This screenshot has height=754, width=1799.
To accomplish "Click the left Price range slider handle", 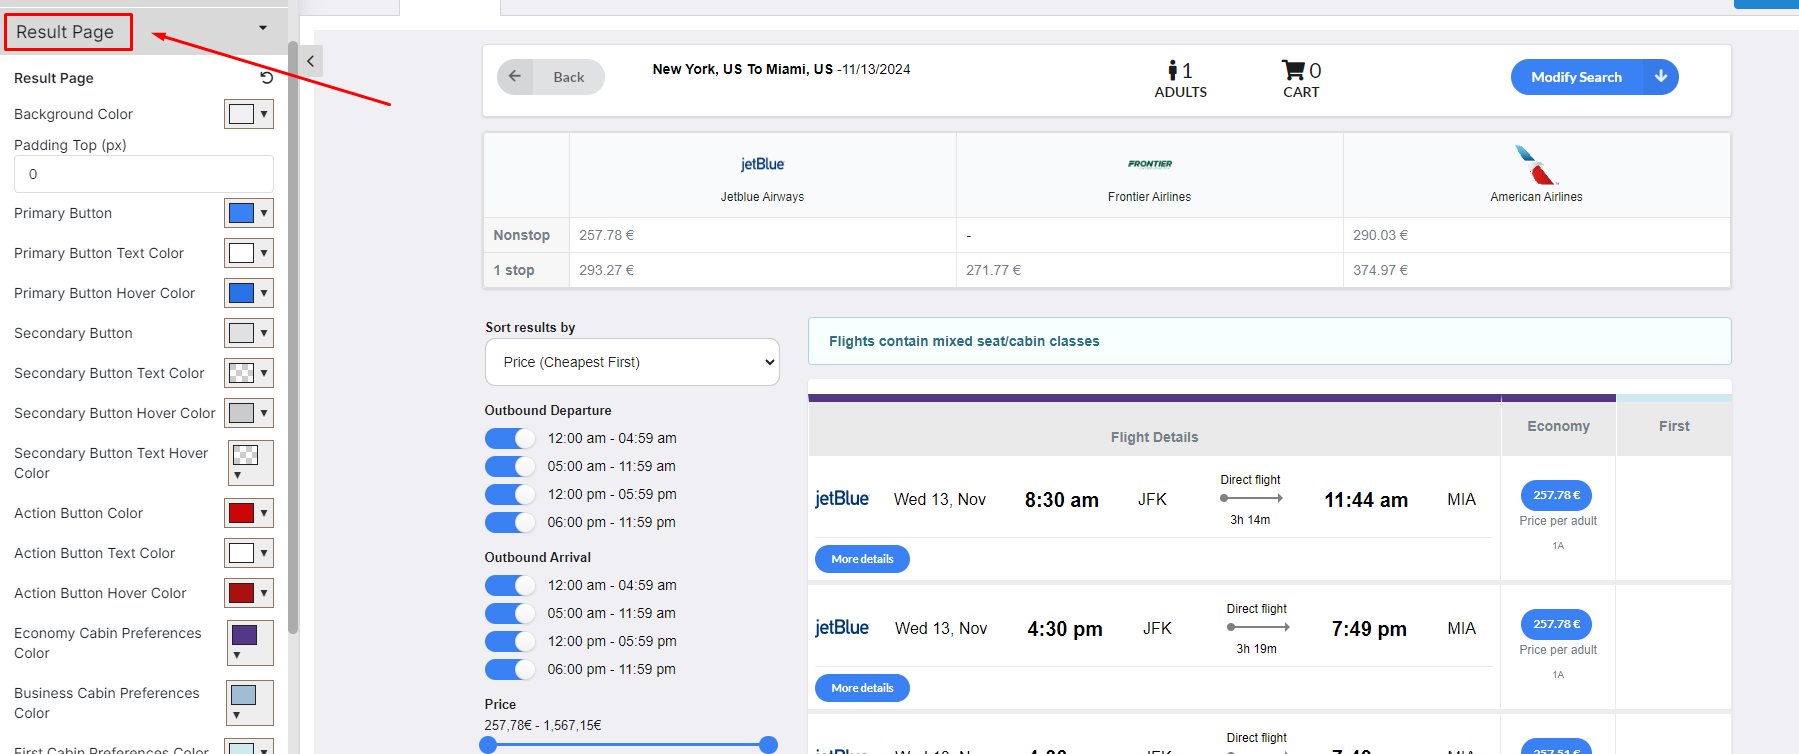I will tap(488, 745).
